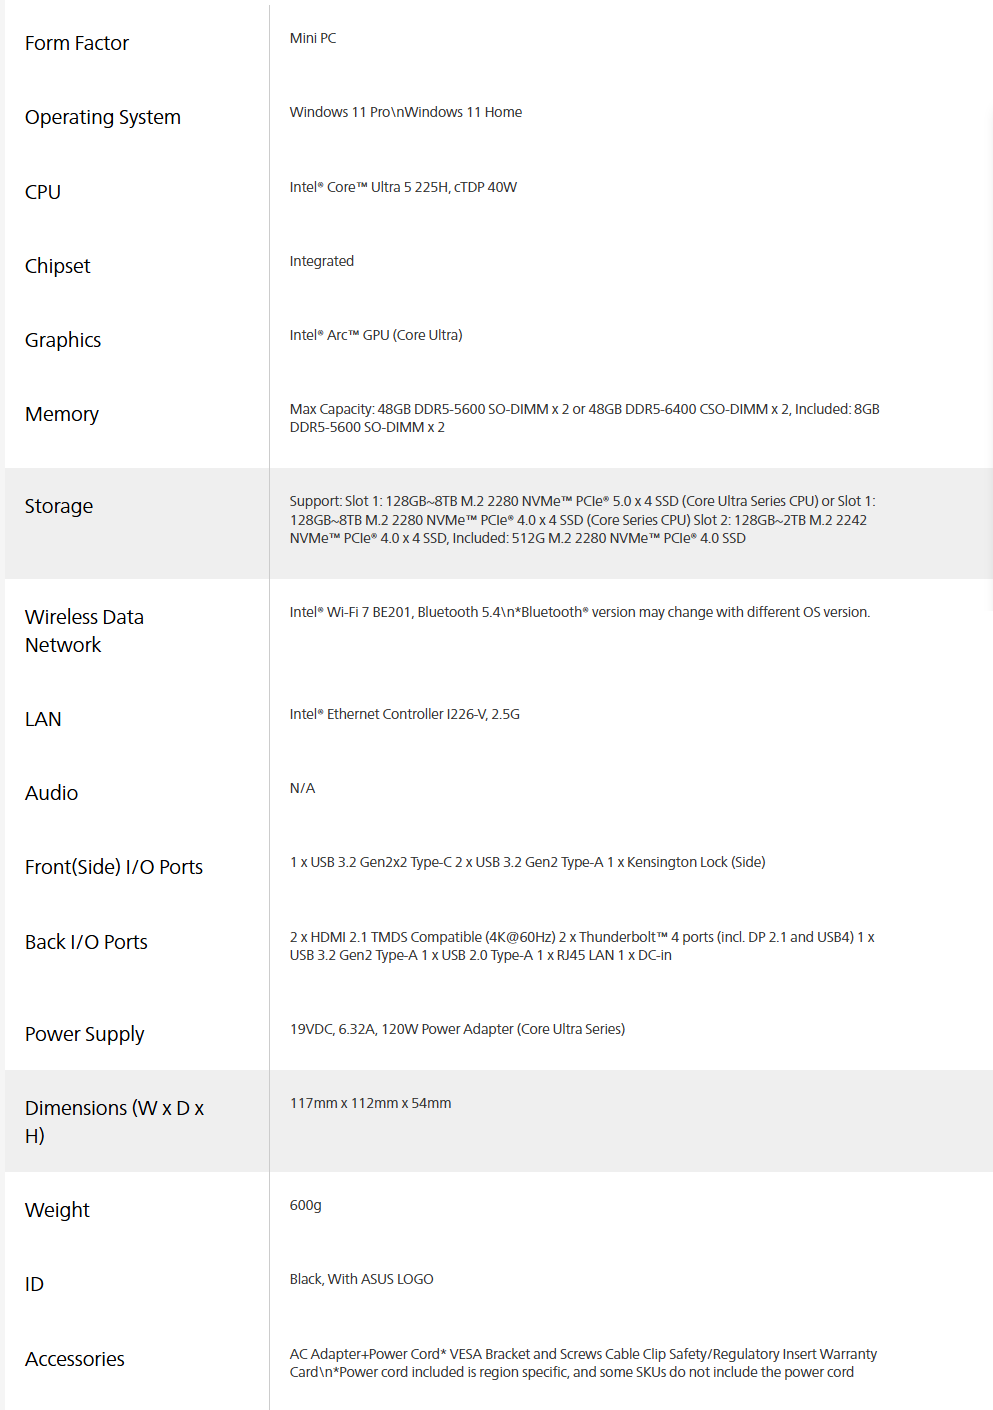Click the Wireless Data Network label
993x1410 pixels.
[x=85, y=631]
